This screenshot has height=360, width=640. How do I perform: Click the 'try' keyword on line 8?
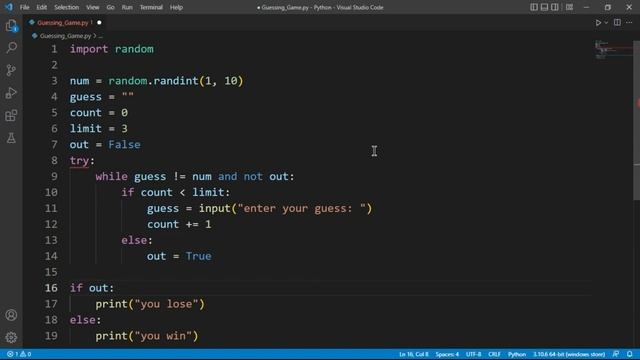click(79, 160)
